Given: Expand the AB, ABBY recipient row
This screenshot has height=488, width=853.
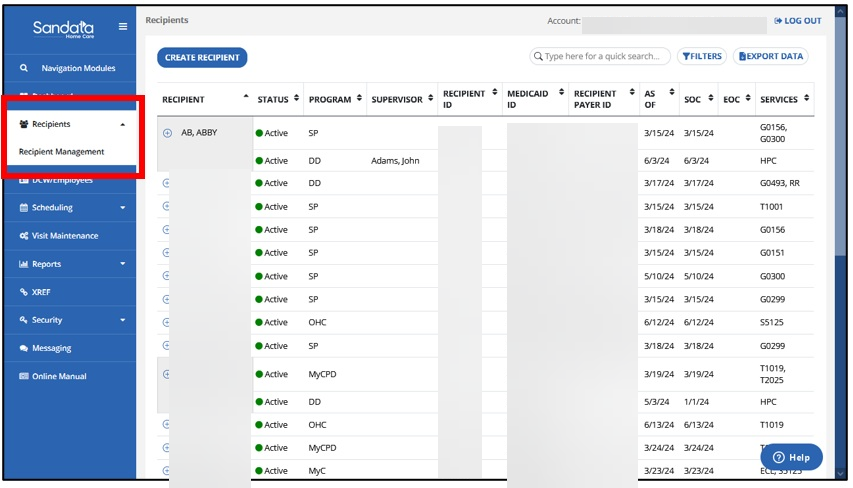Looking at the screenshot, I should tap(167, 133).
